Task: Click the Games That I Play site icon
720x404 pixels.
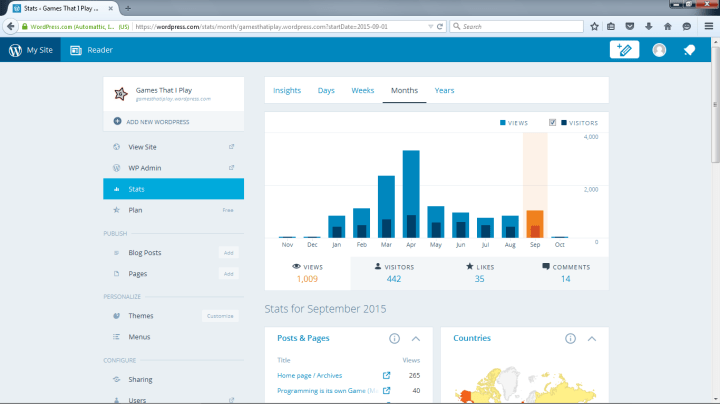Action: coord(121,94)
